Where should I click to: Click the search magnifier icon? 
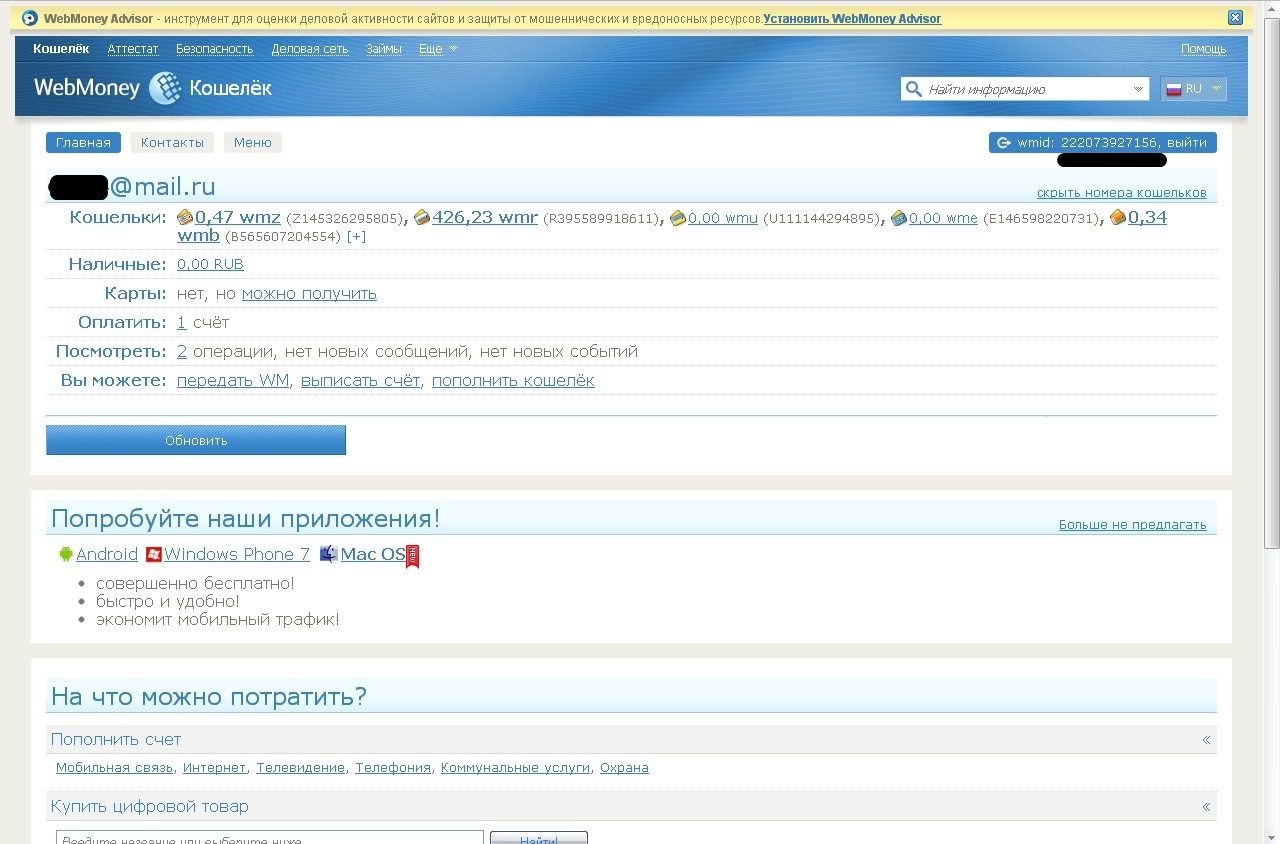coord(913,89)
